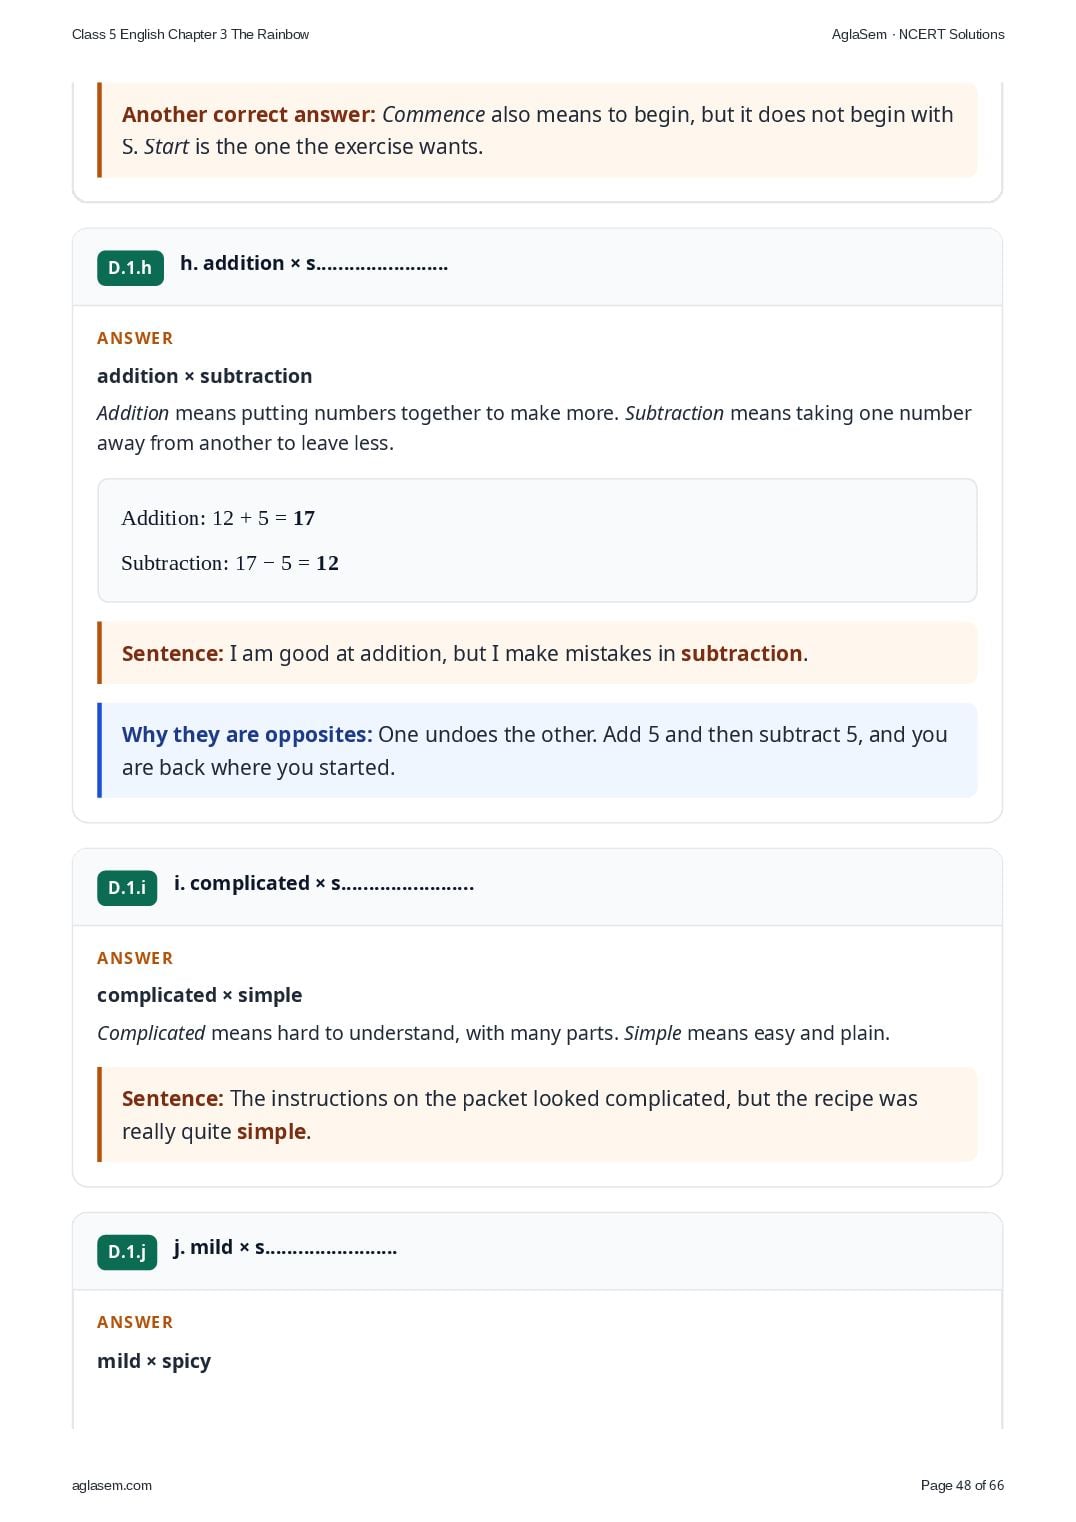Select the question 'h. addition × s...' heading
1076x1522 pixels.
coord(314,264)
